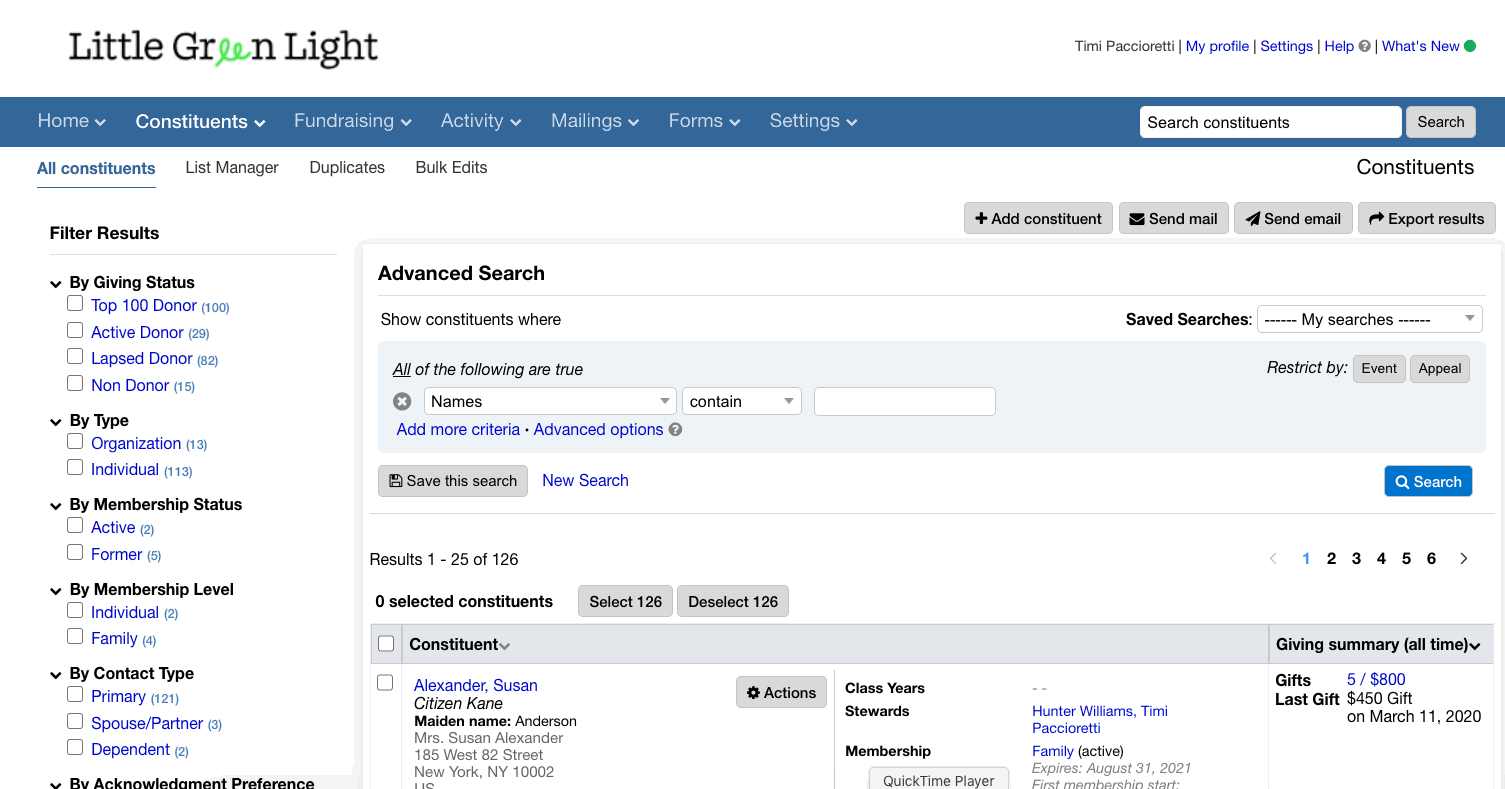Select the Susan Alexander row checkbox
The height and width of the screenshot is (789, 1505).
(x=385, y=683)
